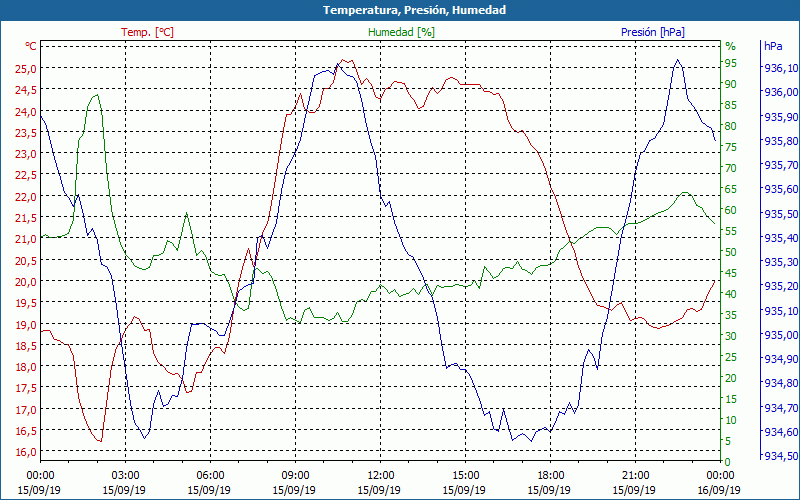This screenshot has width=800, height=500.
Task: Click the "936,00" pressure axis value
Action: [781, 92]
